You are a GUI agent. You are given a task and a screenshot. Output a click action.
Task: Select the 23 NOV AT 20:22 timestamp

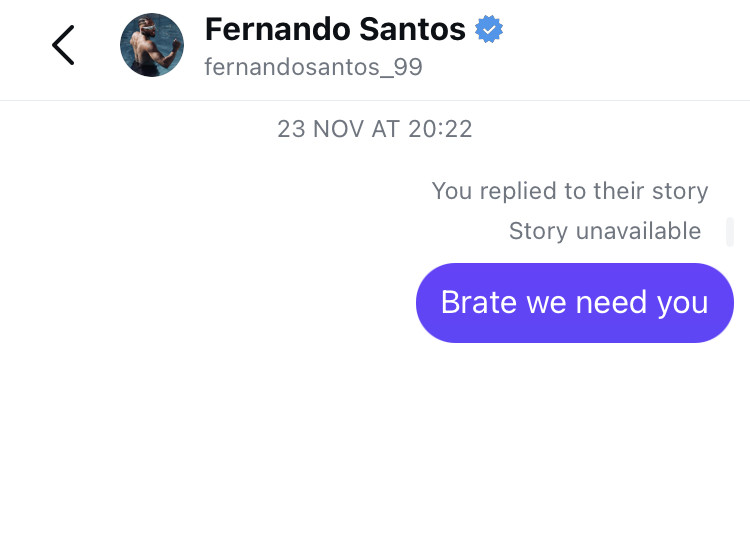pos(374,129)
